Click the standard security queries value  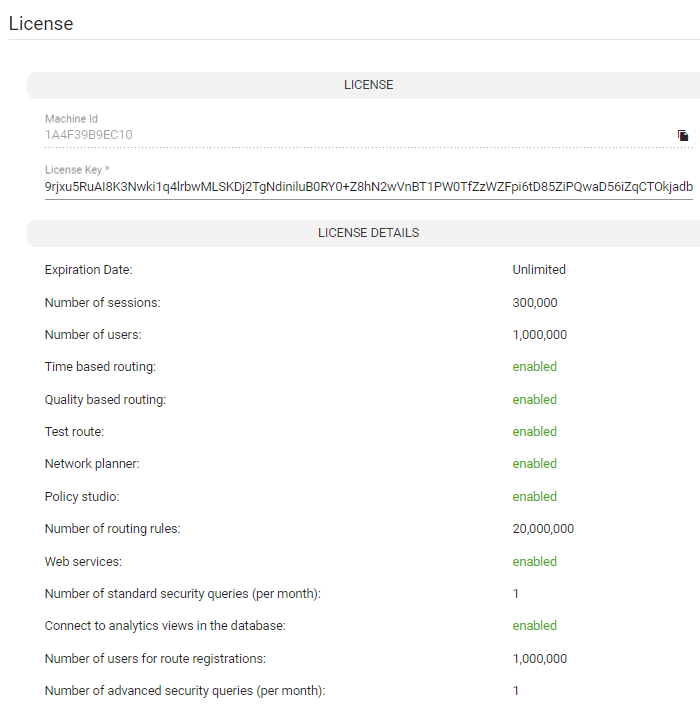516,594
